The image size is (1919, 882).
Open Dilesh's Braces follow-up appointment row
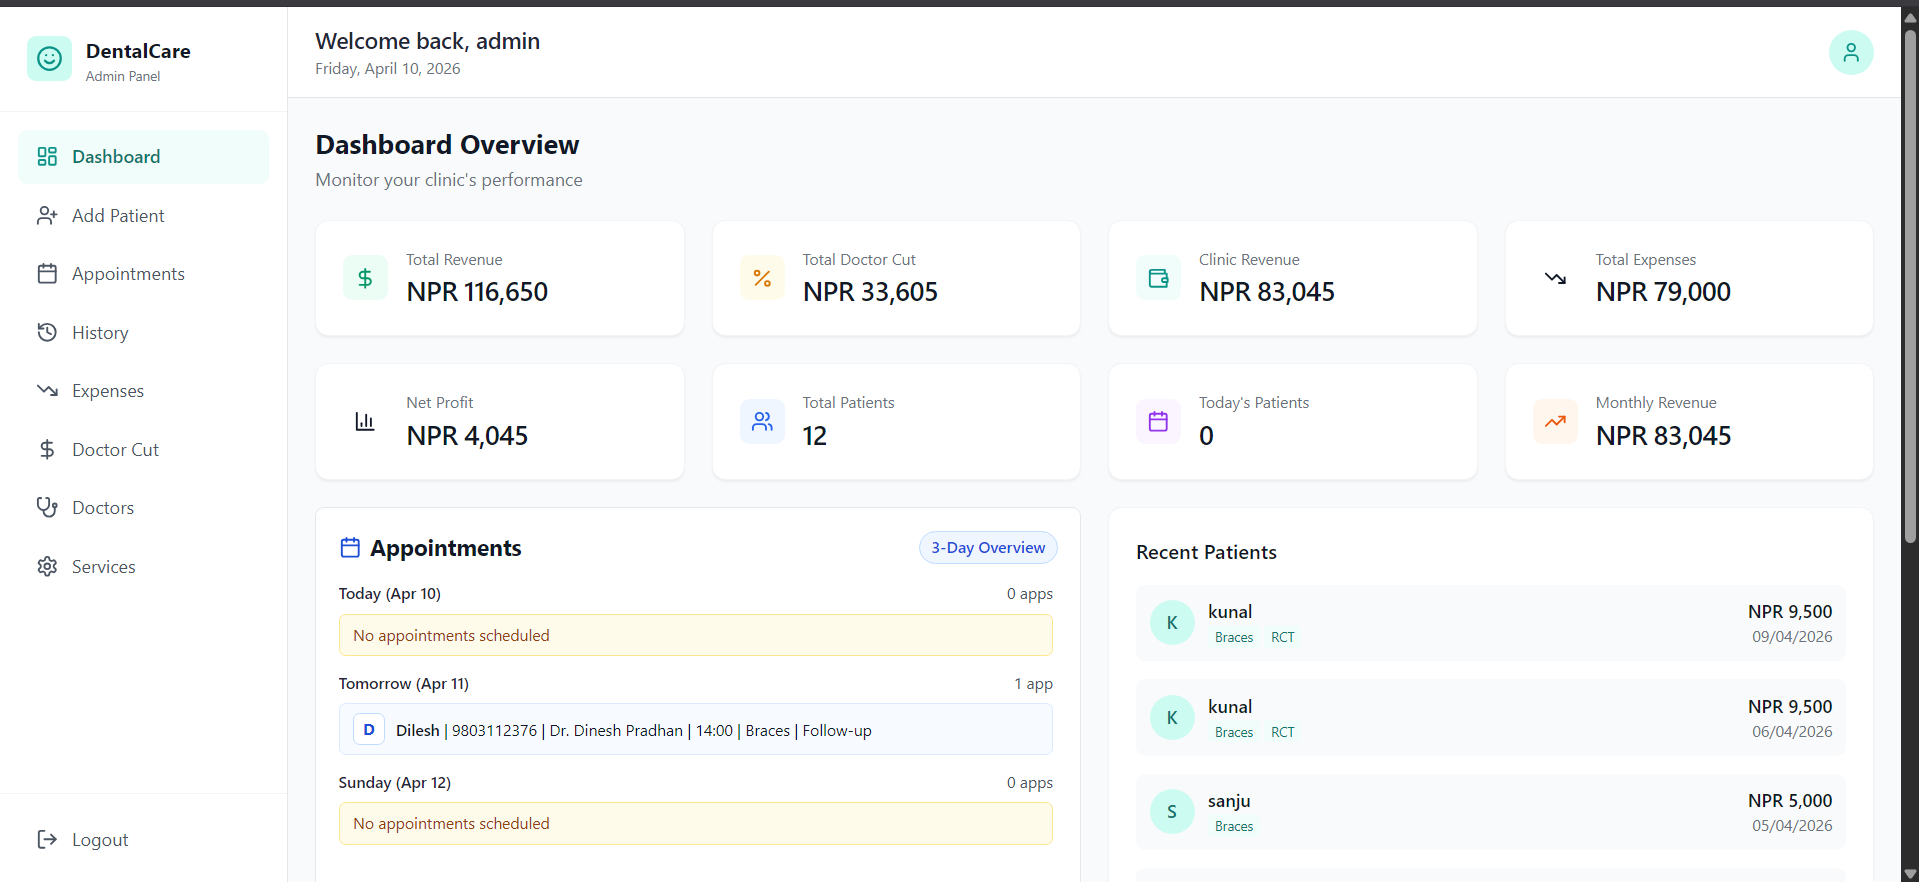(x=696, y=730)
